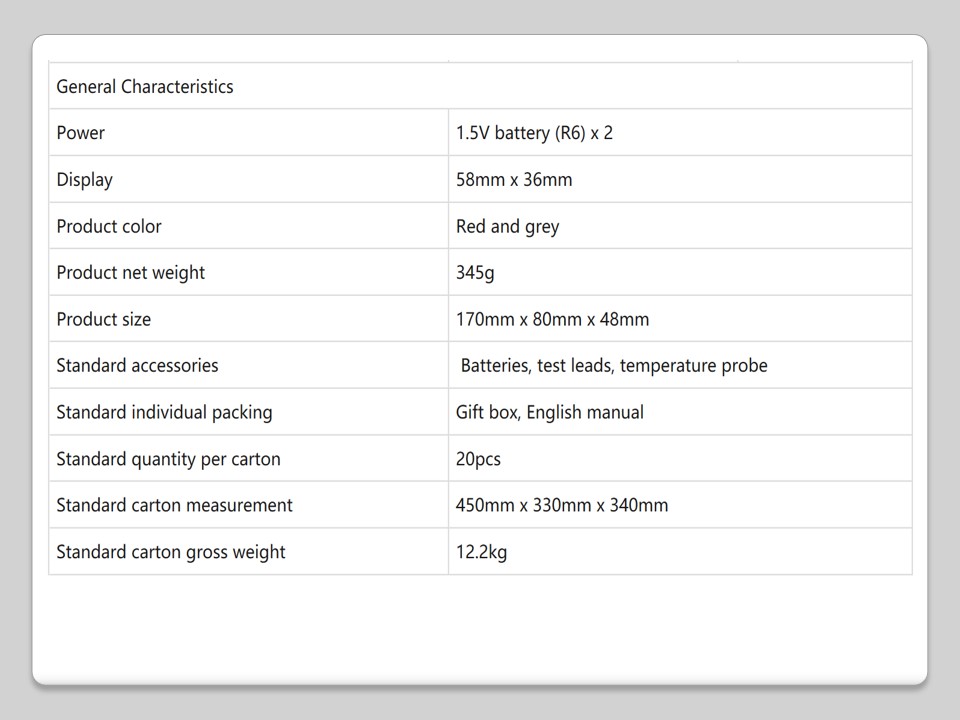Select the Product size label

point(104,319)
